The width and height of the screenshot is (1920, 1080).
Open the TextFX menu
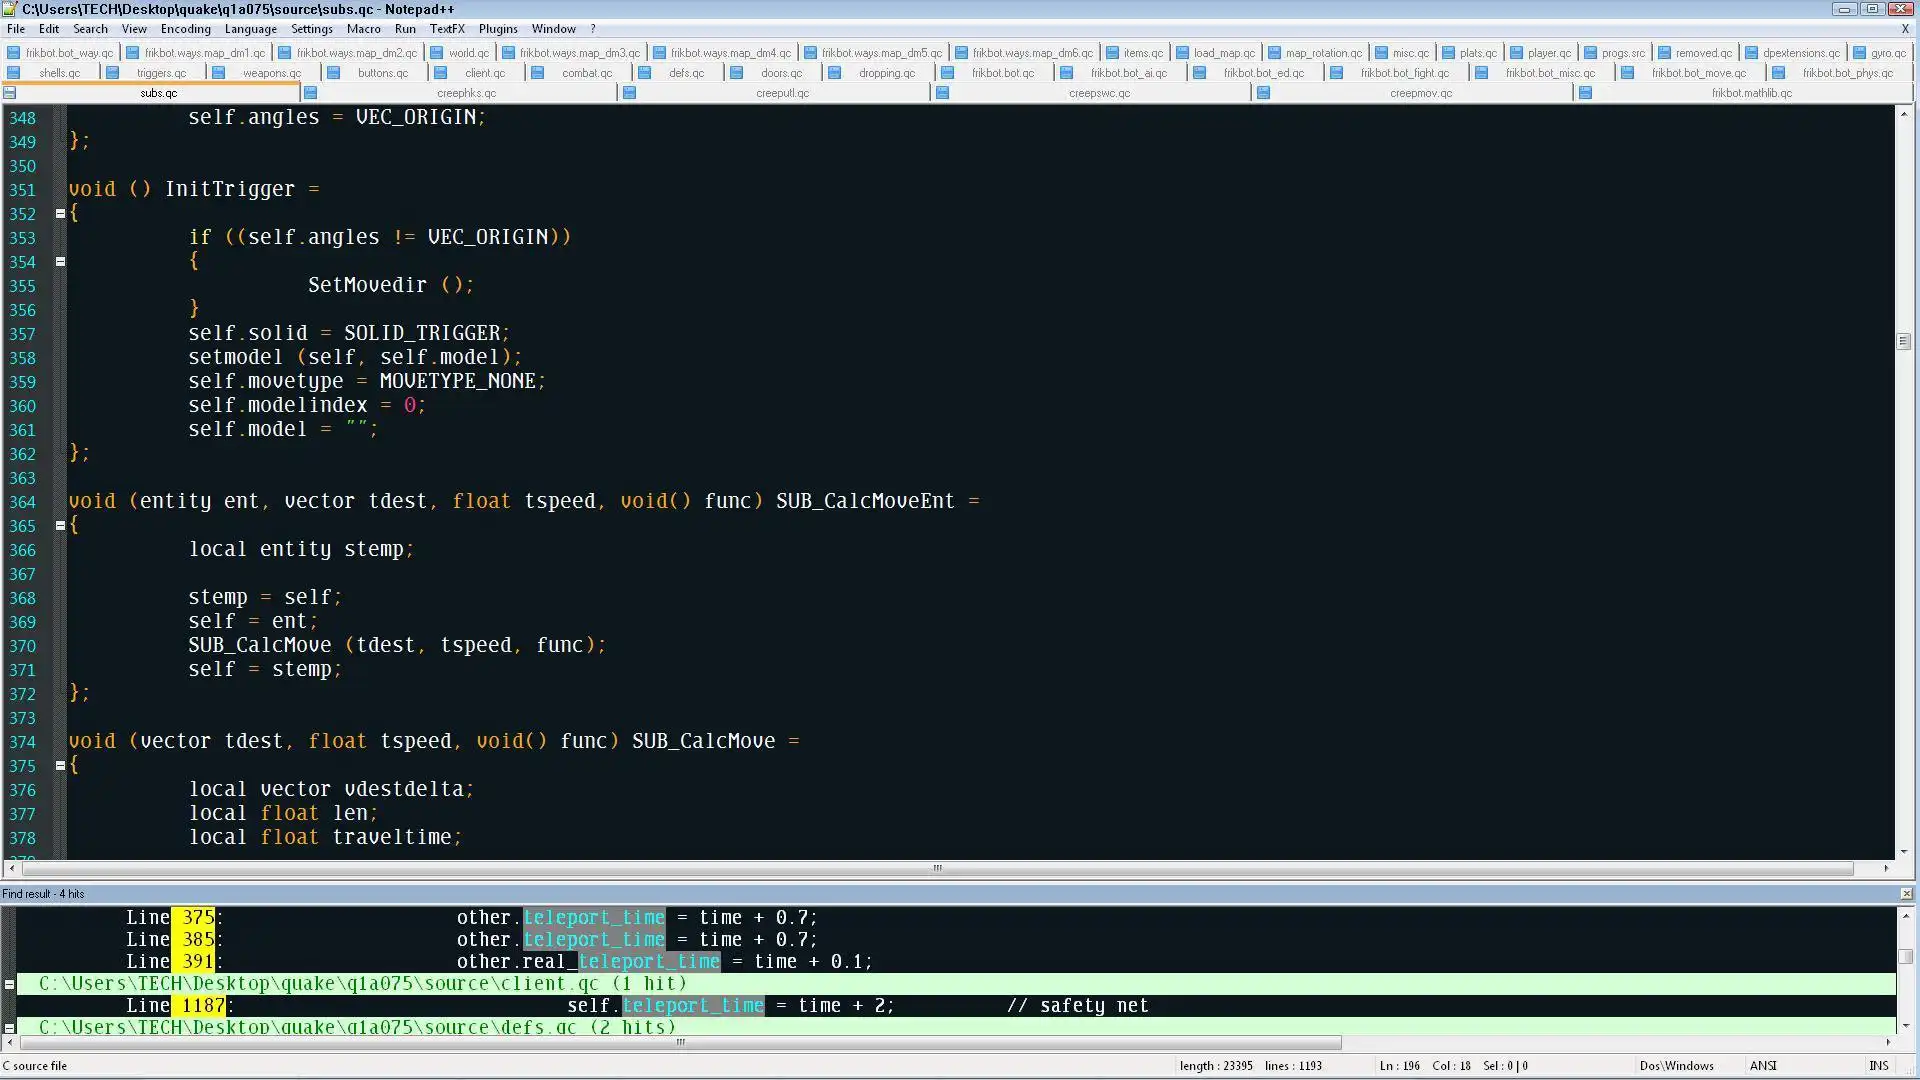click(447, 29)
